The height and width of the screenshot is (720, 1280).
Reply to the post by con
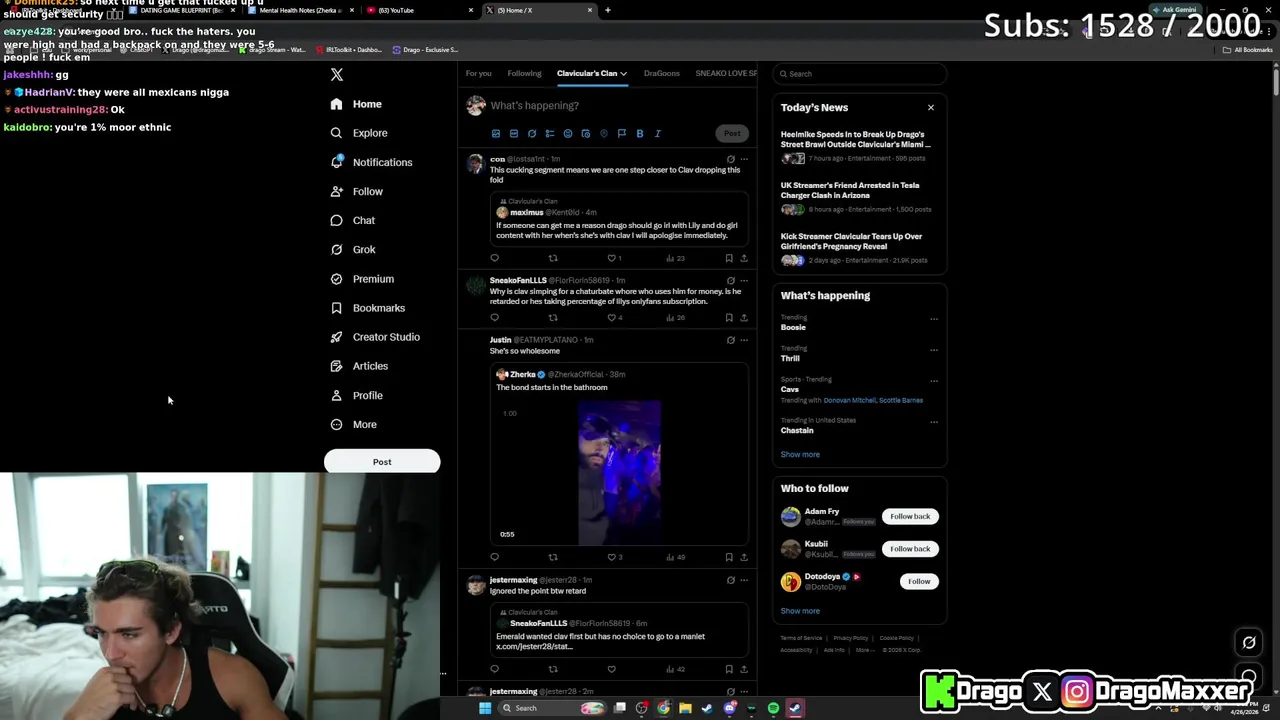pos(494,258)
